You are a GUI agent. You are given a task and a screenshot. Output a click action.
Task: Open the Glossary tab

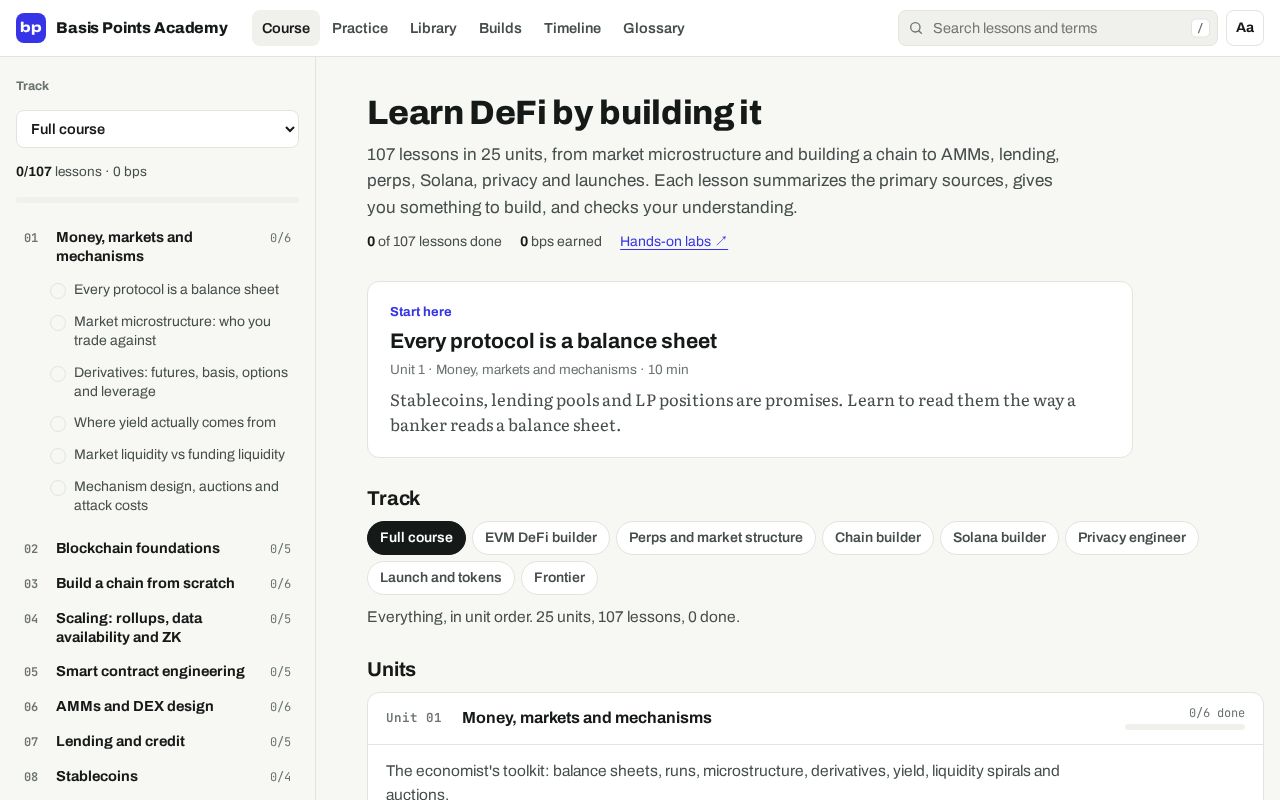click(654, 28)
